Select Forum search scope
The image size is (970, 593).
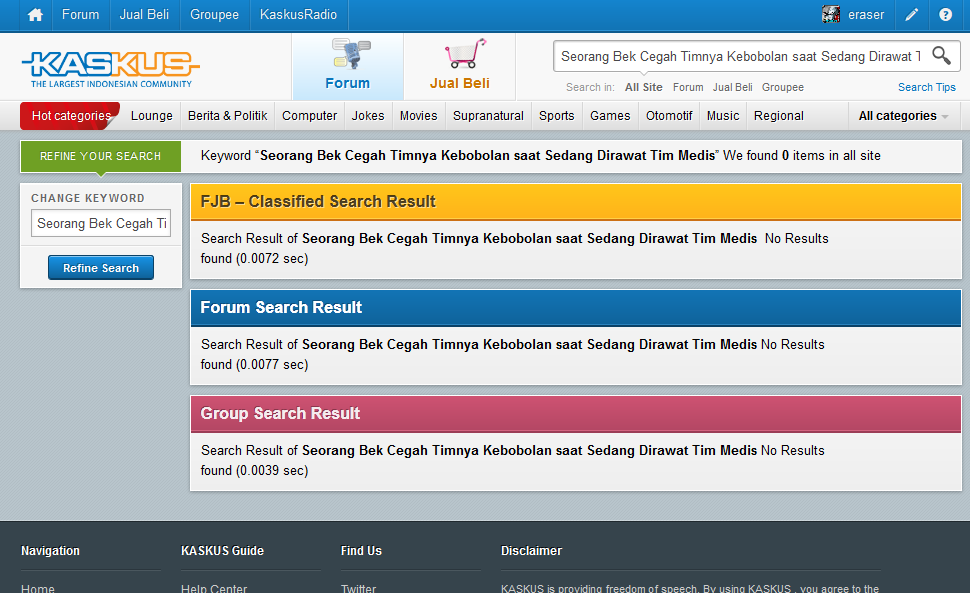coord(688,87)
